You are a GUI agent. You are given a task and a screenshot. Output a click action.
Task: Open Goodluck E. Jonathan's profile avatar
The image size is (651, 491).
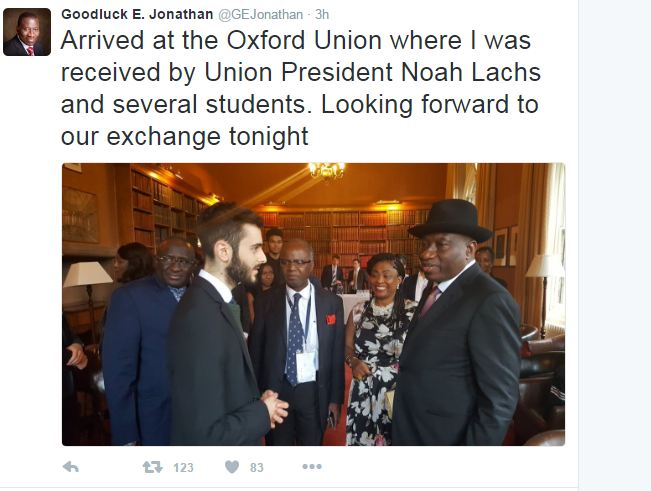click(x=27, y=32)
